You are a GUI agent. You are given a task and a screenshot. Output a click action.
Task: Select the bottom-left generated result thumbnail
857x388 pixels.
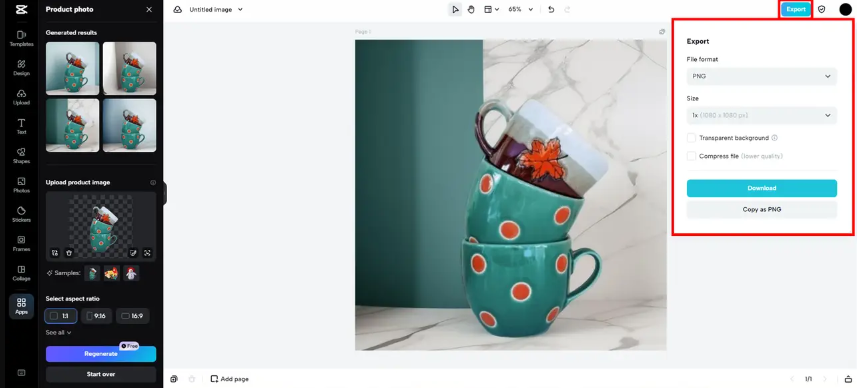tap(73, 125)
